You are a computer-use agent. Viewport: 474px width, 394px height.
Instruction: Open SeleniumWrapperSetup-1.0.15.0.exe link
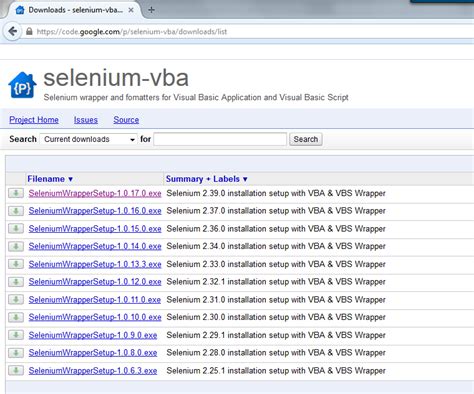95,229
